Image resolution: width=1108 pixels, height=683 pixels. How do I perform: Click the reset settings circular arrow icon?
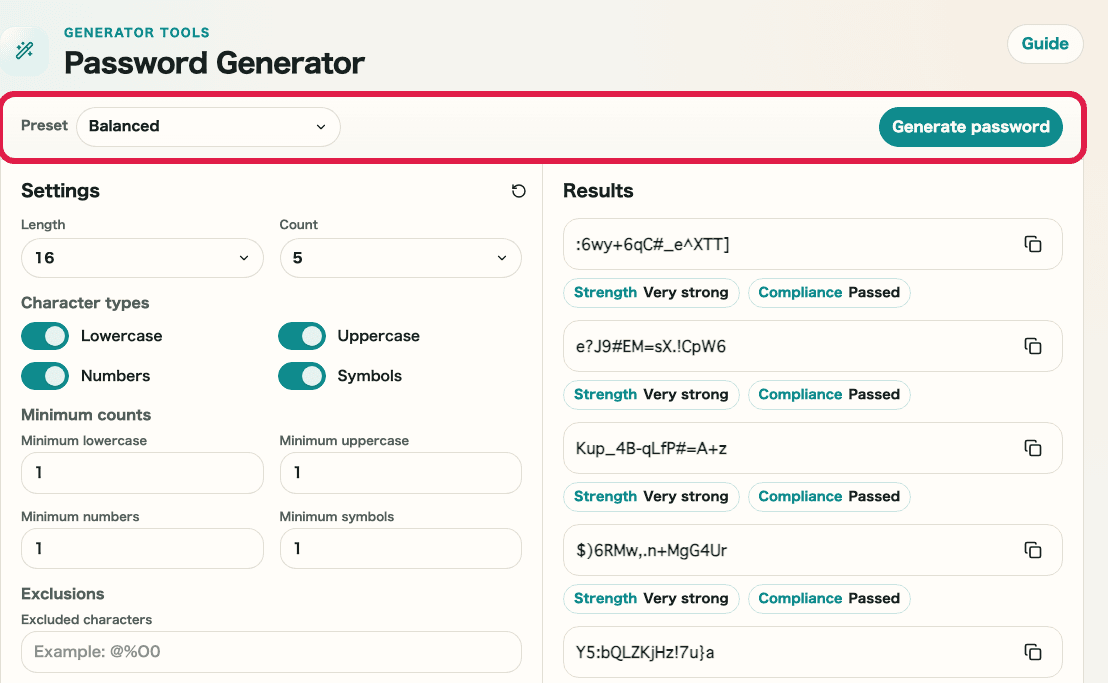(x=518, y=191)
